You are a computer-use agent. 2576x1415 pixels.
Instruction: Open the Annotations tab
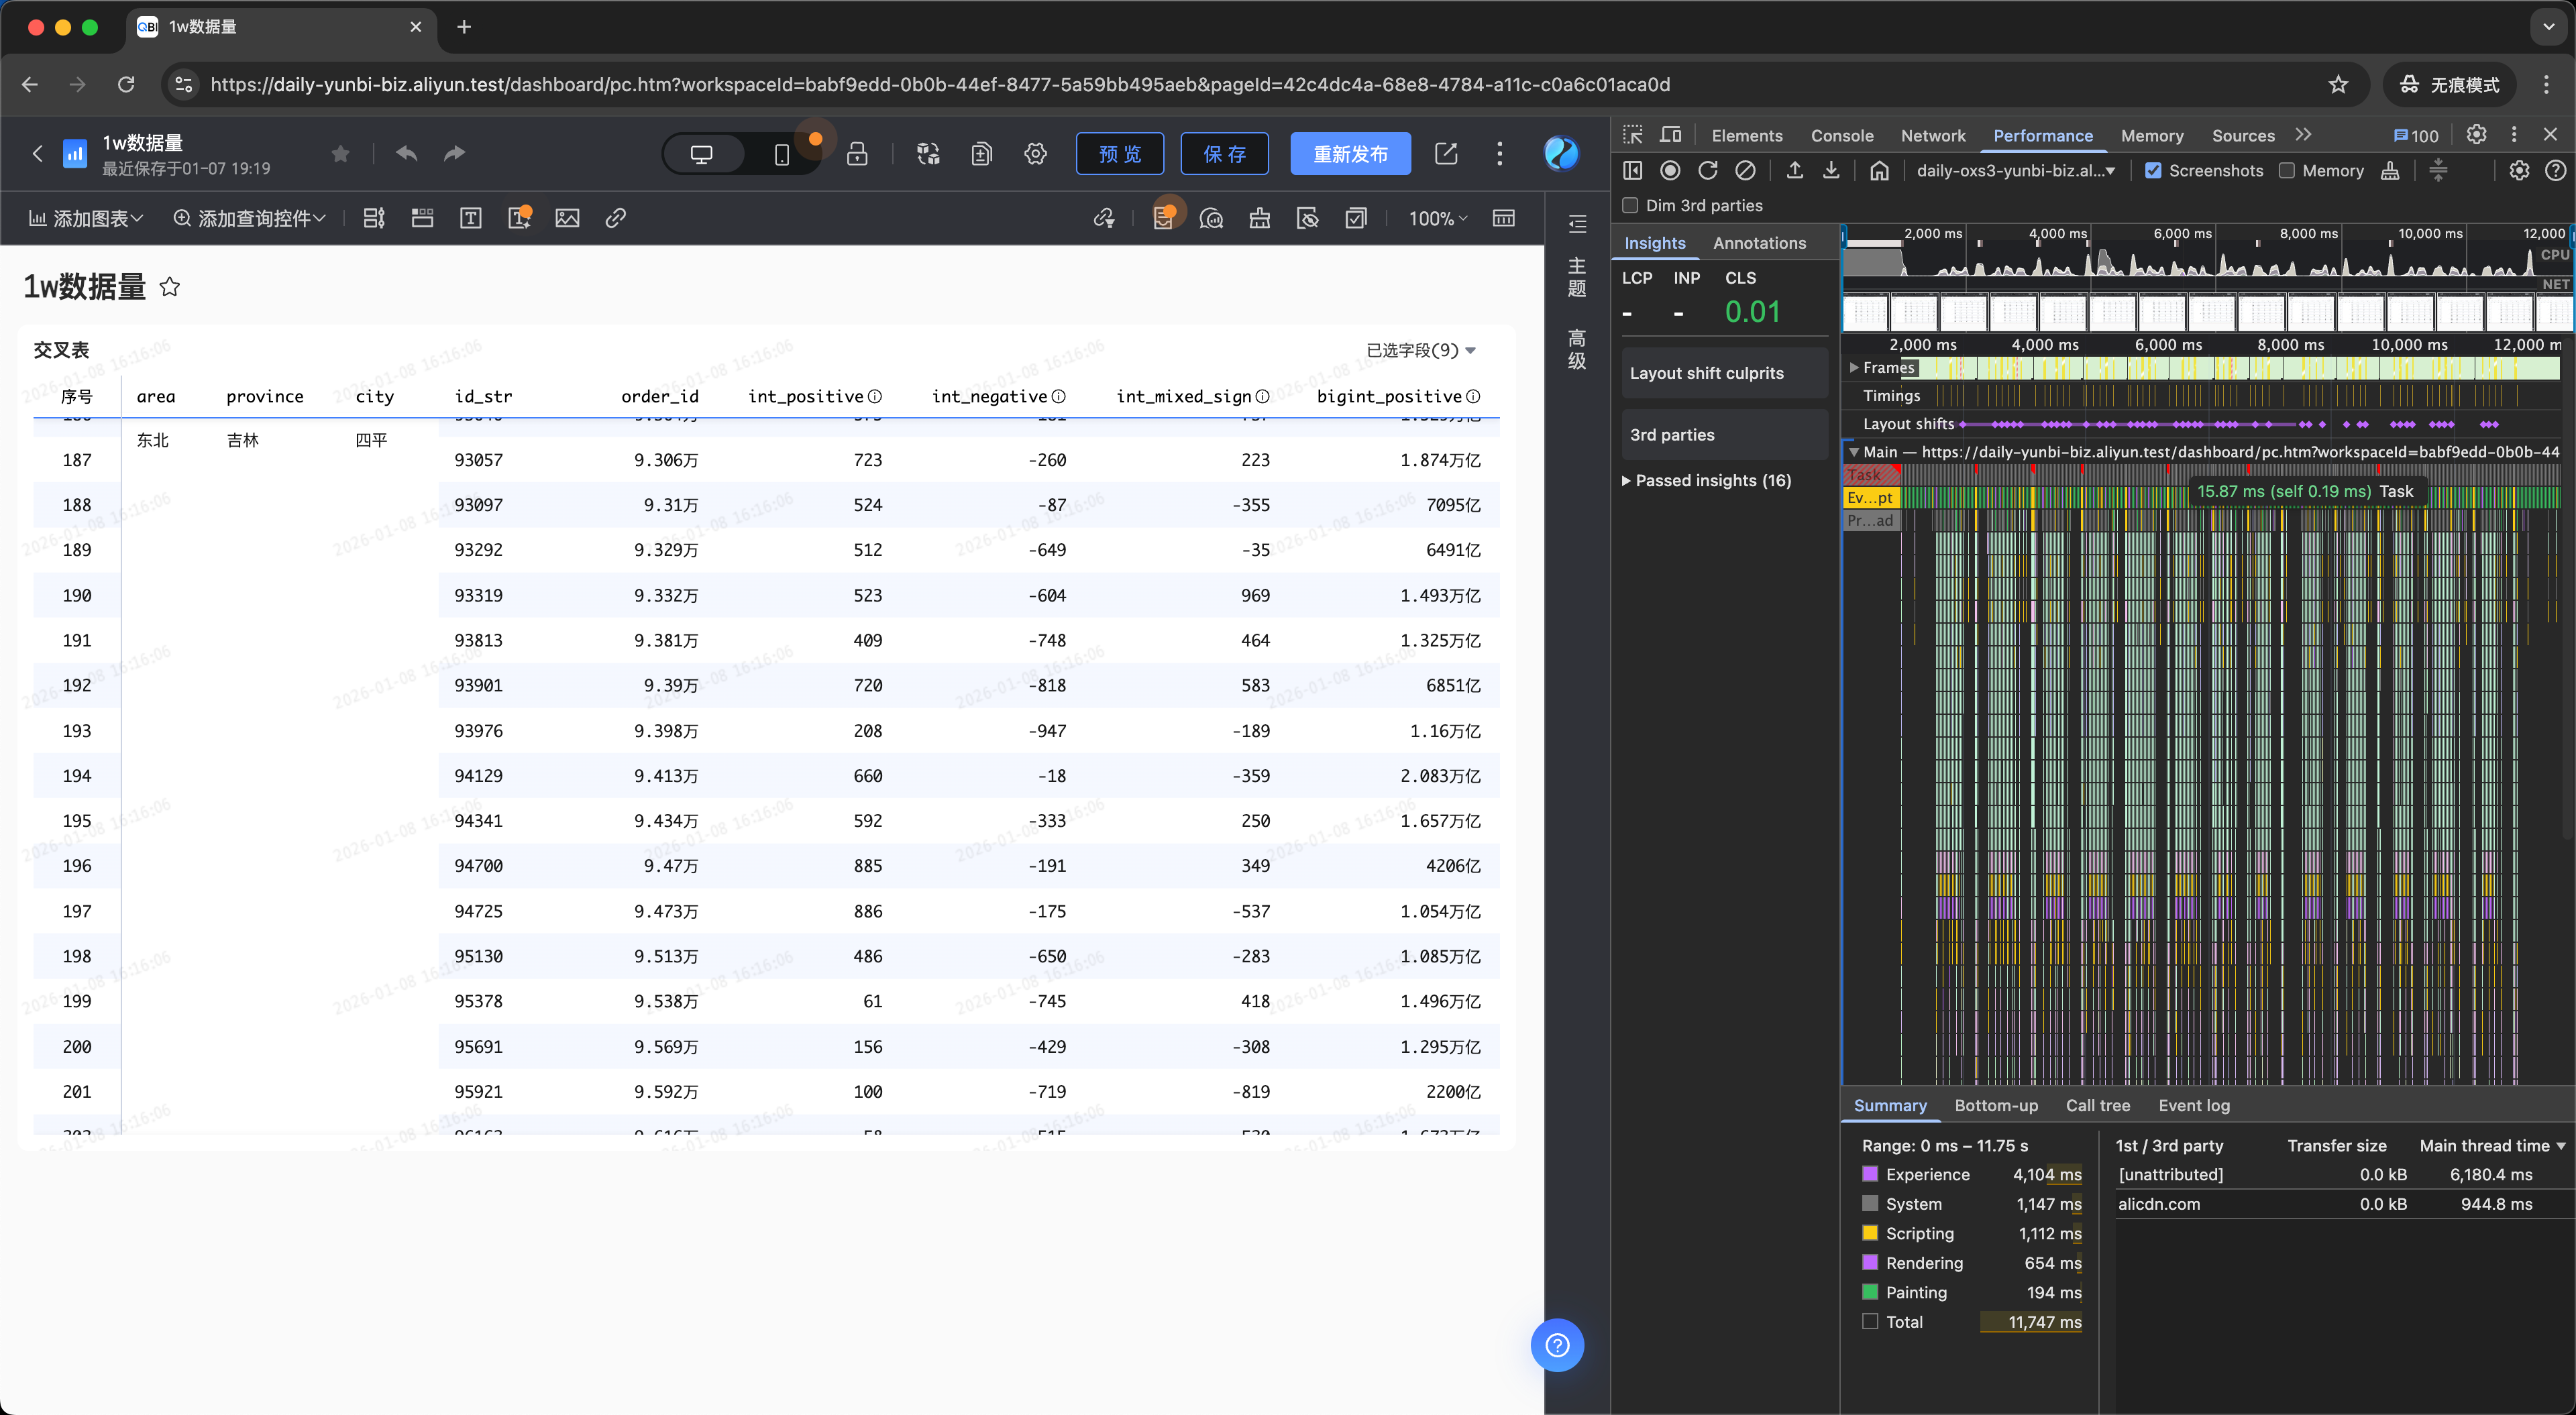pos(1759,243)
